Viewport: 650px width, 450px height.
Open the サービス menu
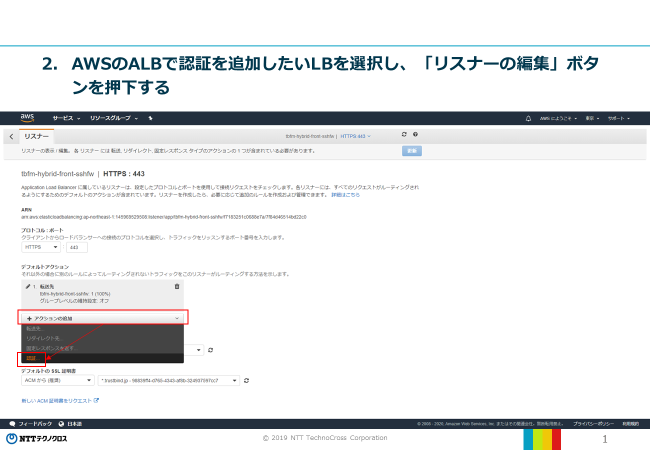pyautogui.click(x=66, y=118)
